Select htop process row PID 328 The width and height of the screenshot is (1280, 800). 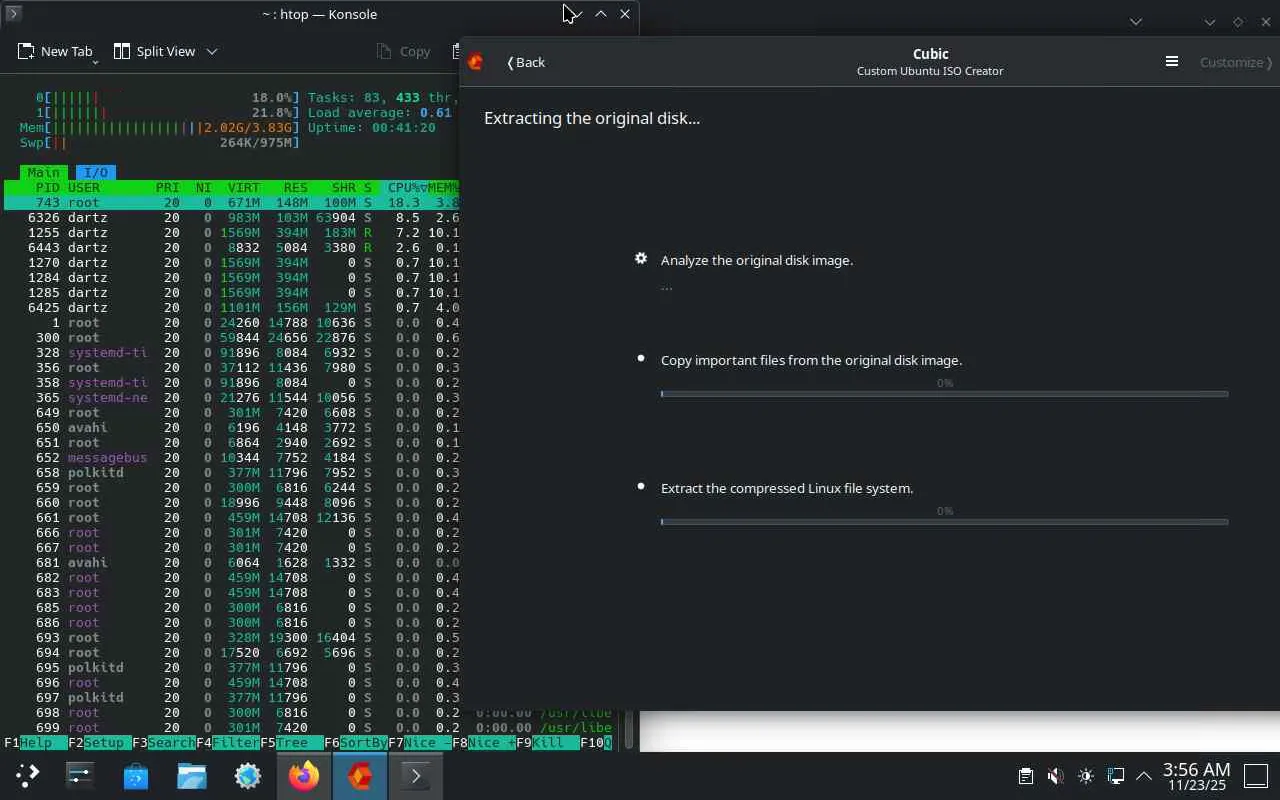232,352
